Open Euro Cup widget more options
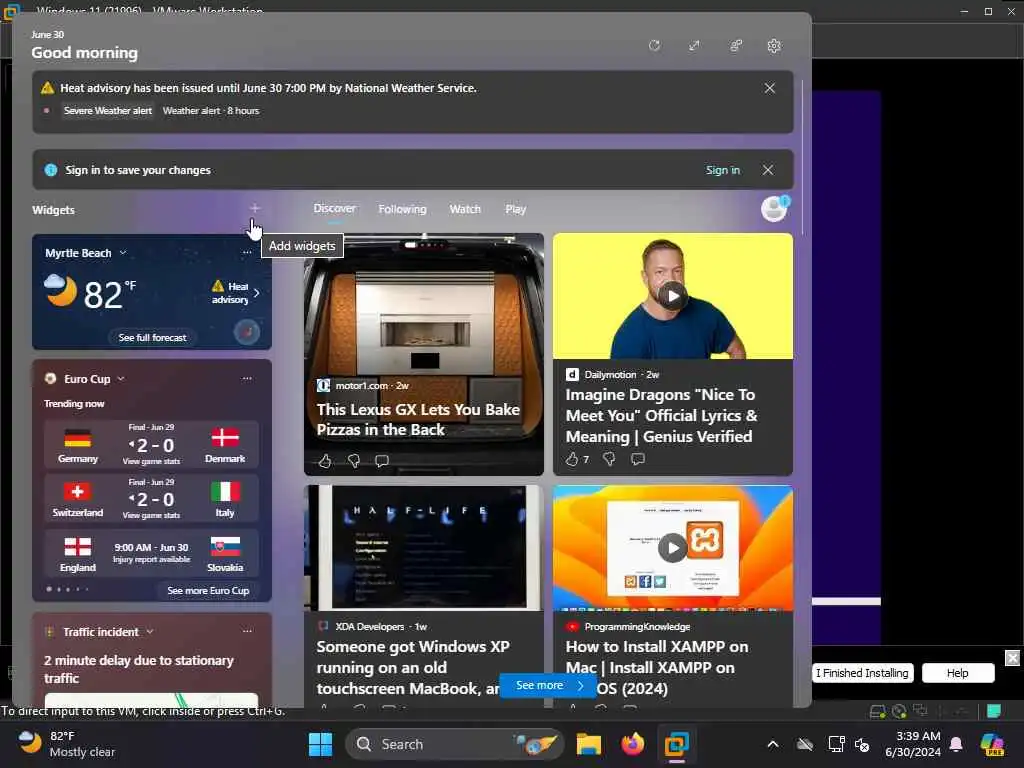The height and width of the screenshot is (768, 1024). (247, 378)
